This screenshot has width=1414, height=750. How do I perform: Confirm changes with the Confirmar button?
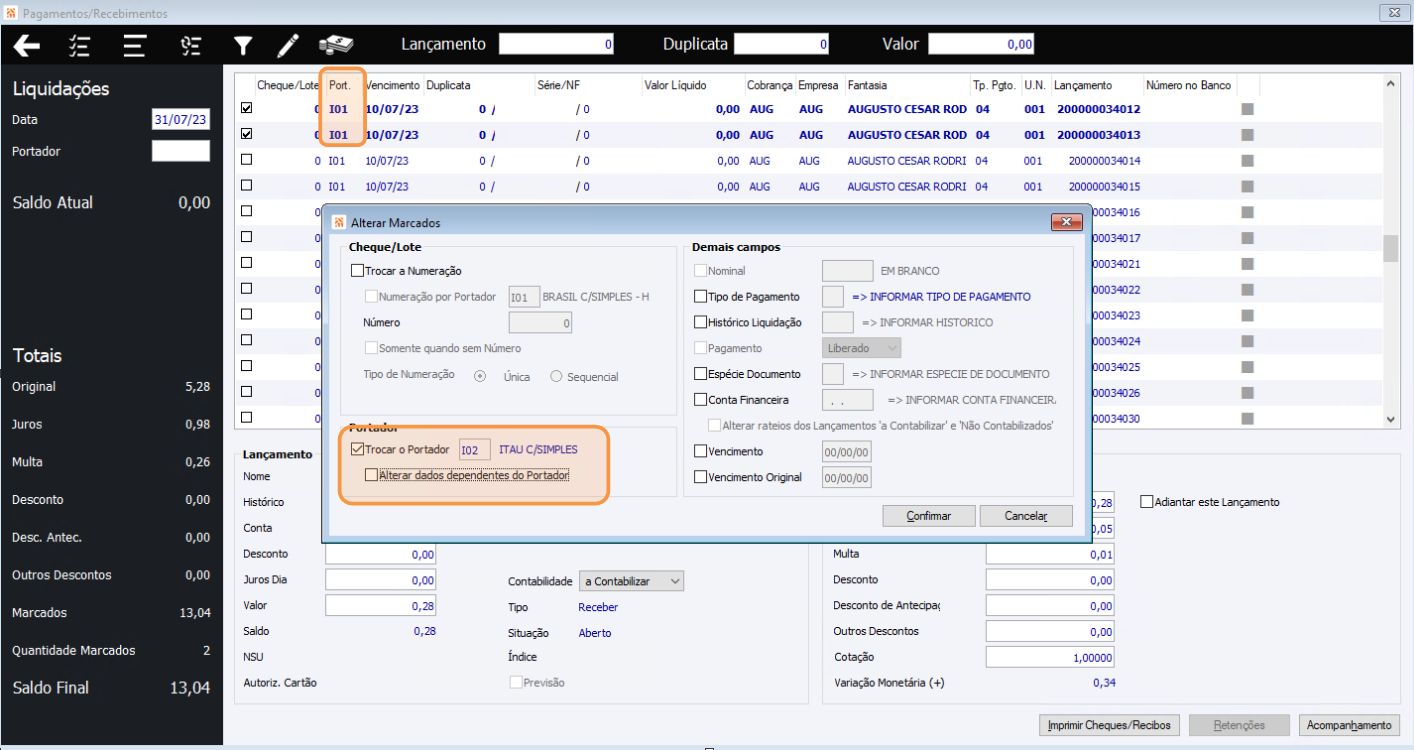928,516
